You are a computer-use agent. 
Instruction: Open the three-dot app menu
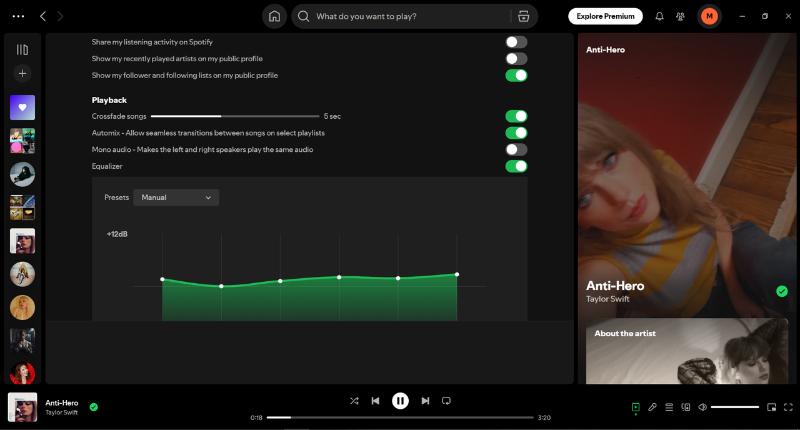pyautogui.click(x=18, y=16)
